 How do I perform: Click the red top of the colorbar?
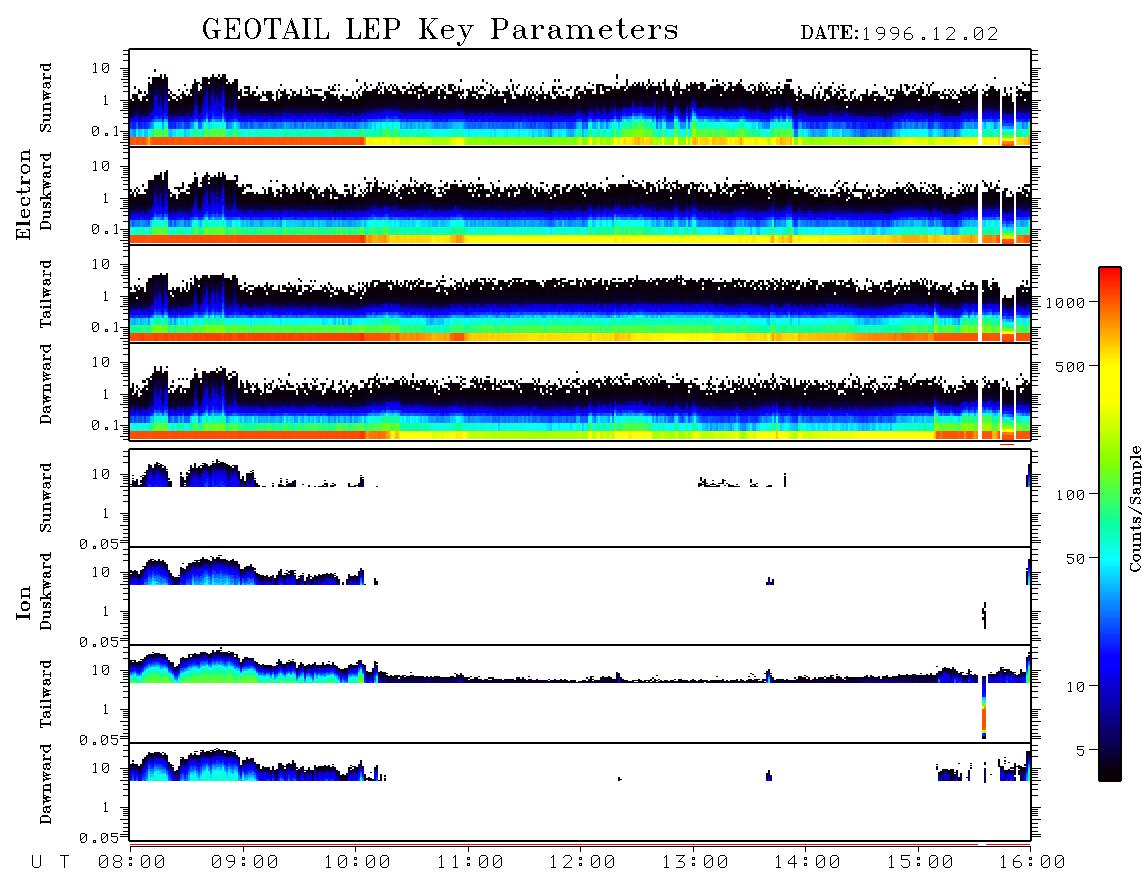point(1110,280)
